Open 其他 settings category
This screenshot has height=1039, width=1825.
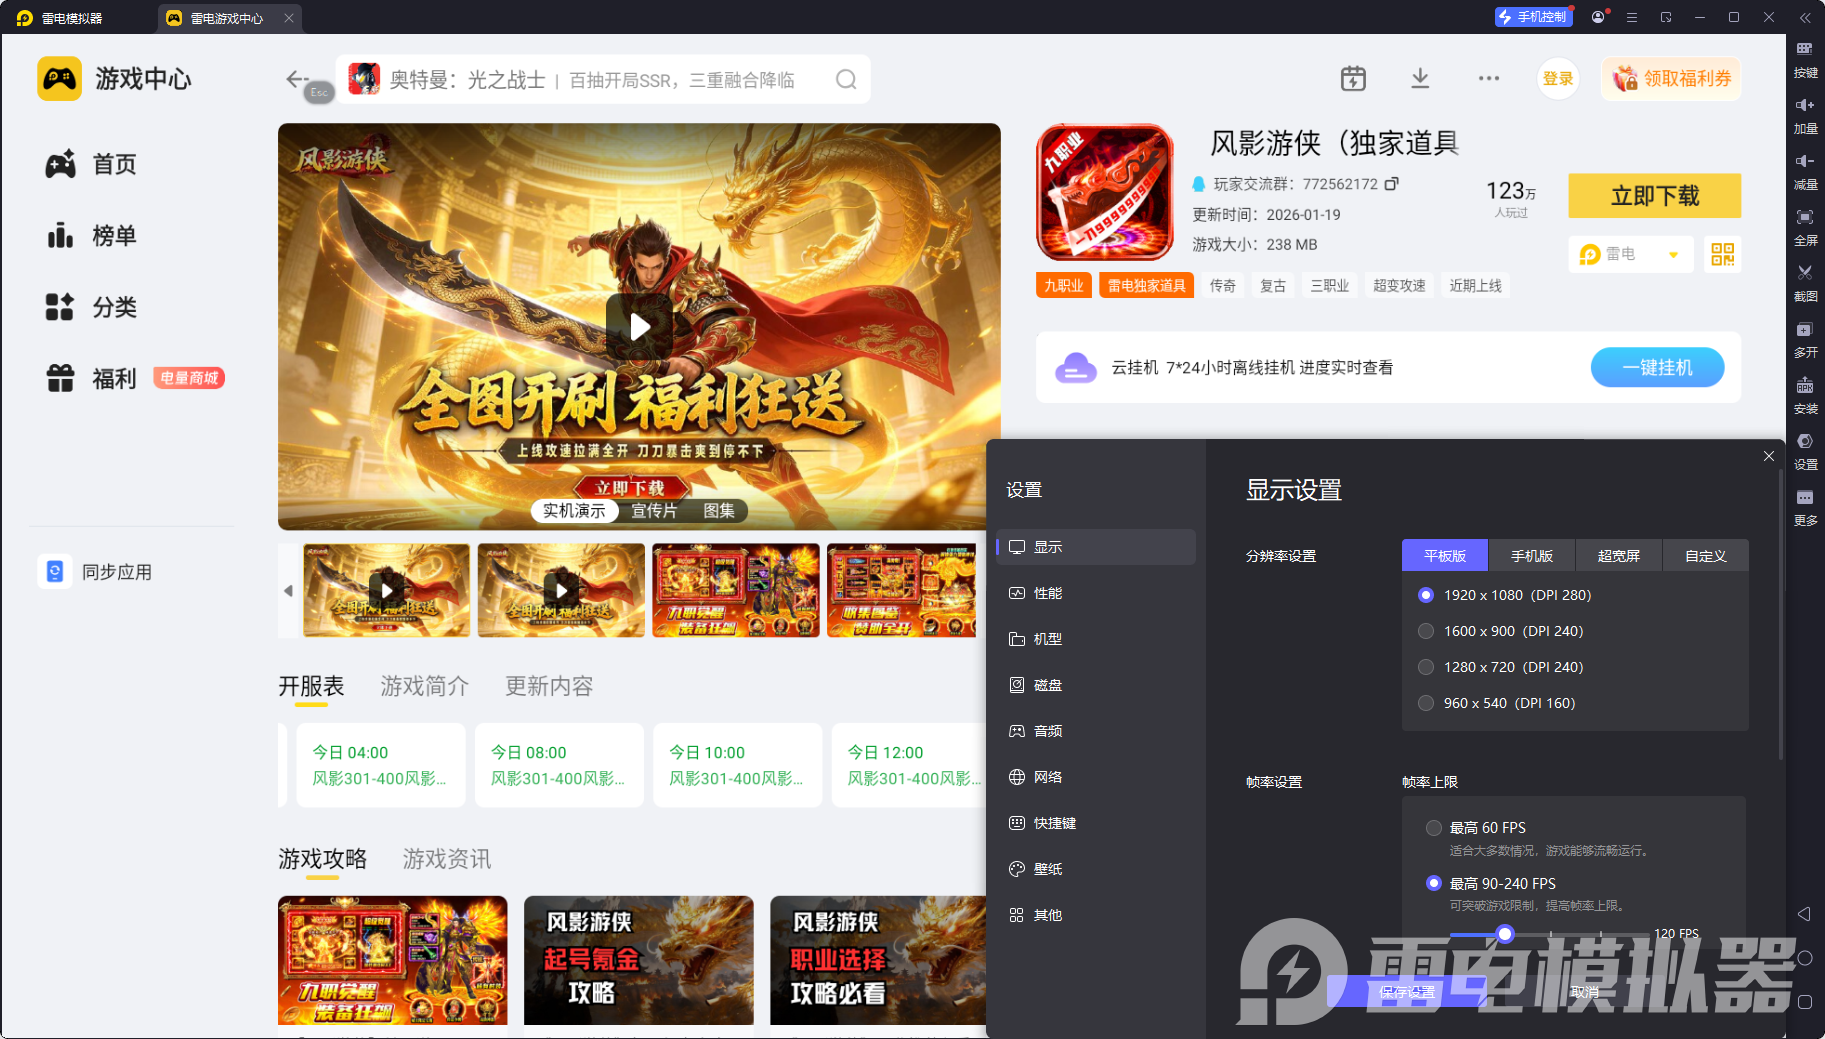[1096, 915]
